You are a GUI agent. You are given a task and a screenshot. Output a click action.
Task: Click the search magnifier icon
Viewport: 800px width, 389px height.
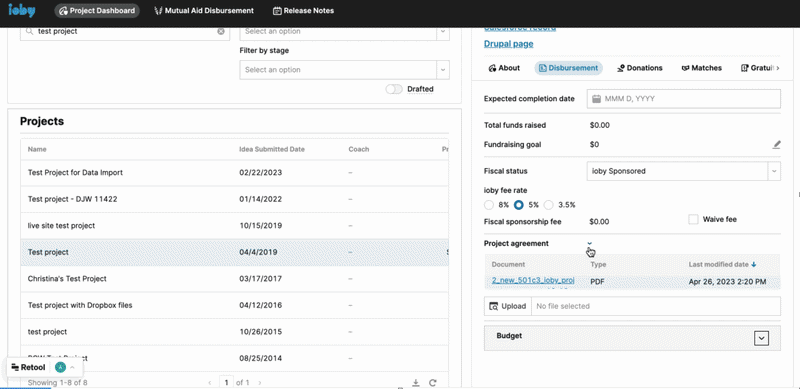click(29, 31)
